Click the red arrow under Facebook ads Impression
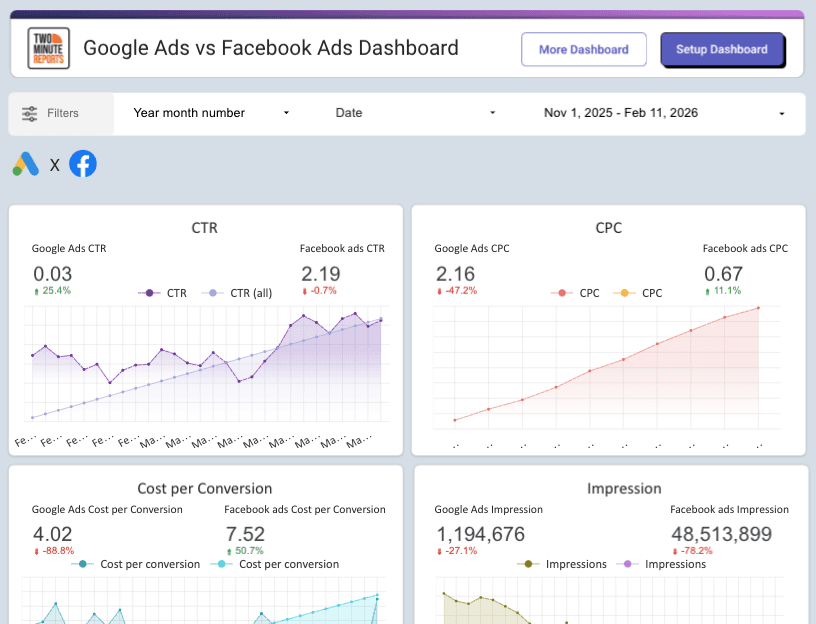Screen dimensions: 816x624 676,551
